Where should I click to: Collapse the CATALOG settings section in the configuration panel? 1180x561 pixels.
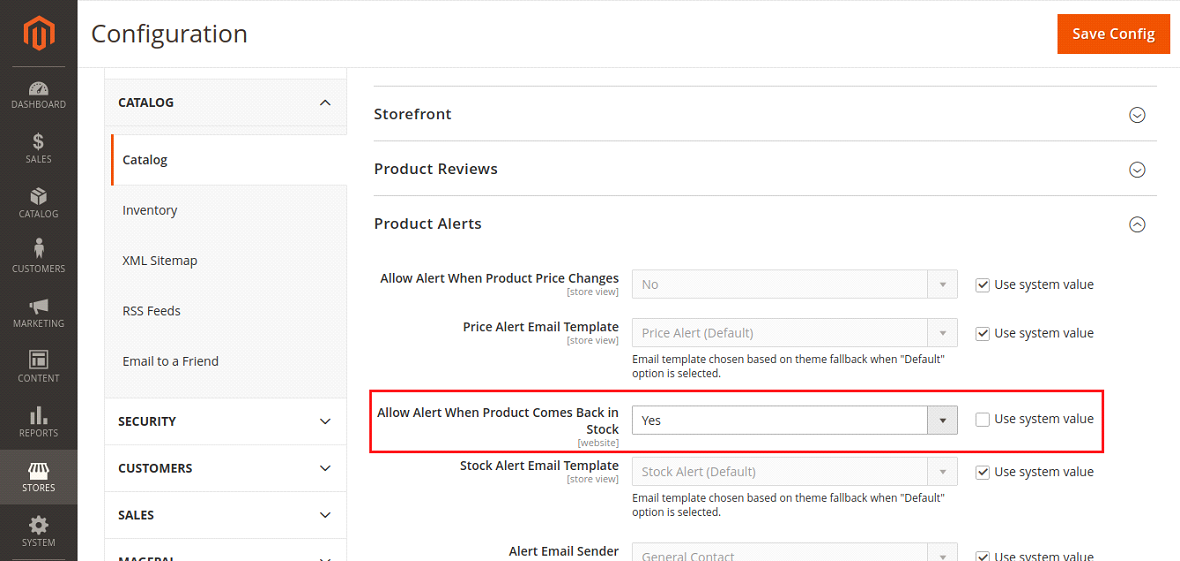click(226, 102)
